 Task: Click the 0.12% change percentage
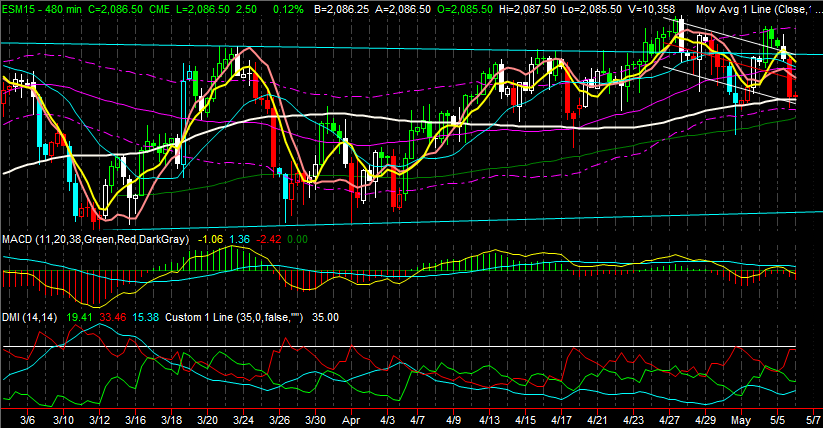pos(288,9)
